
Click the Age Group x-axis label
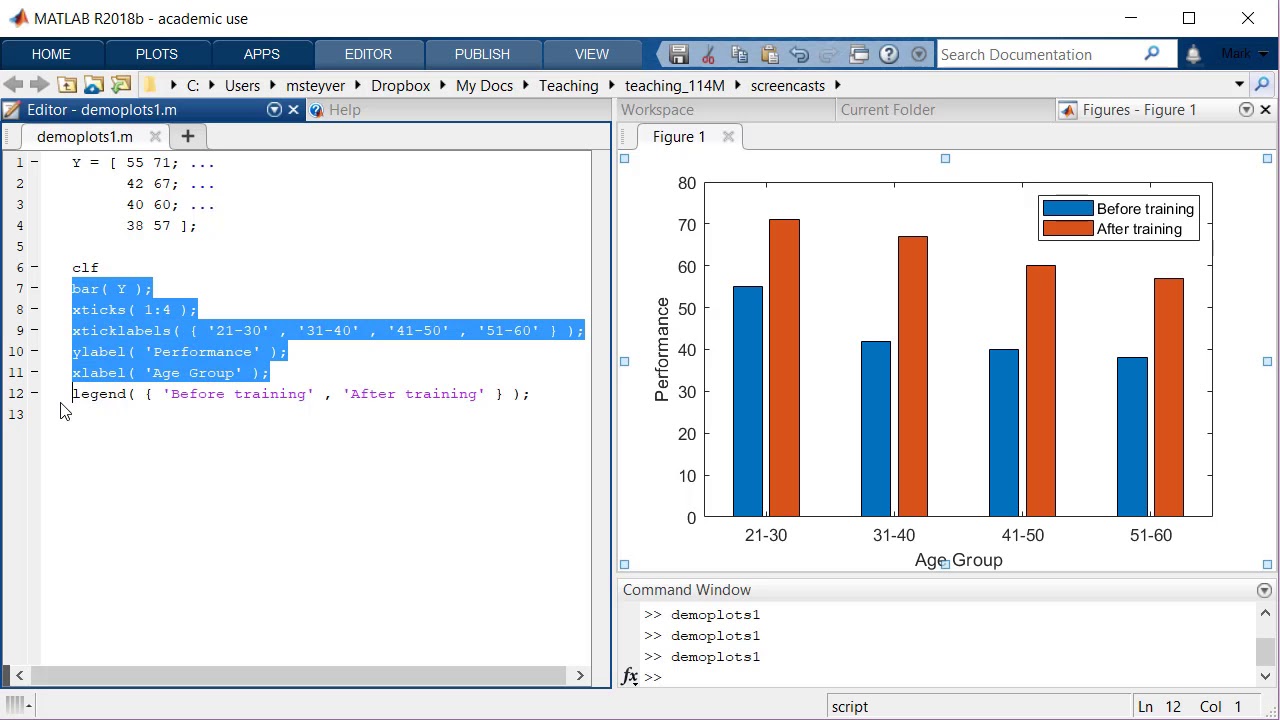(x=958, y=560)
